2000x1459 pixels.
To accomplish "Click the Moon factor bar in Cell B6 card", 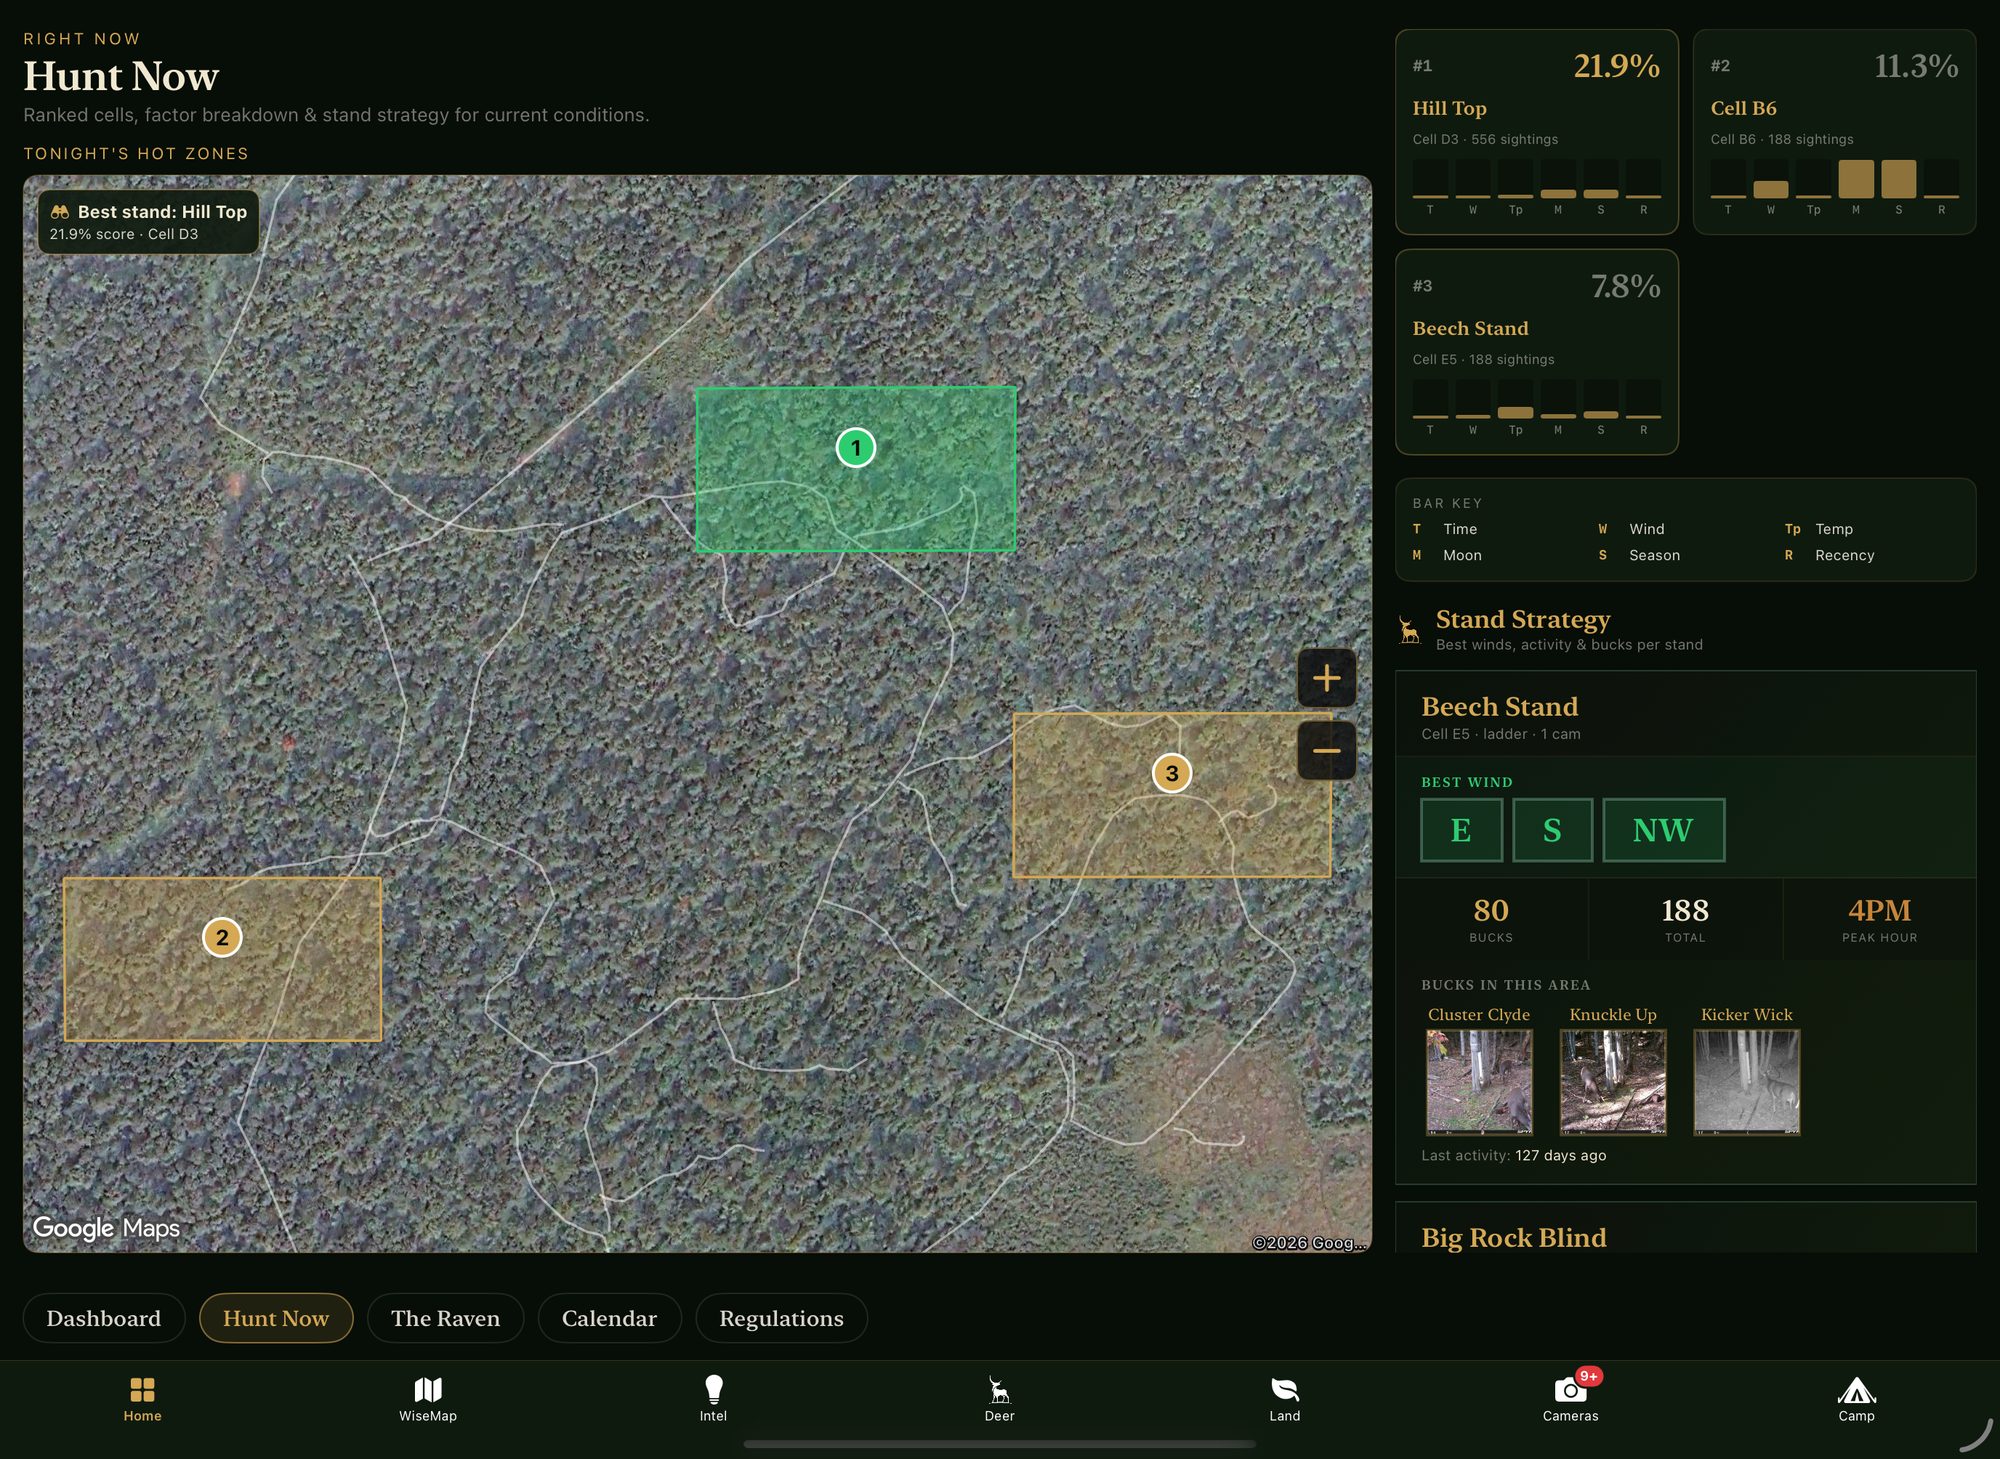I will (x=1856, y=179).
